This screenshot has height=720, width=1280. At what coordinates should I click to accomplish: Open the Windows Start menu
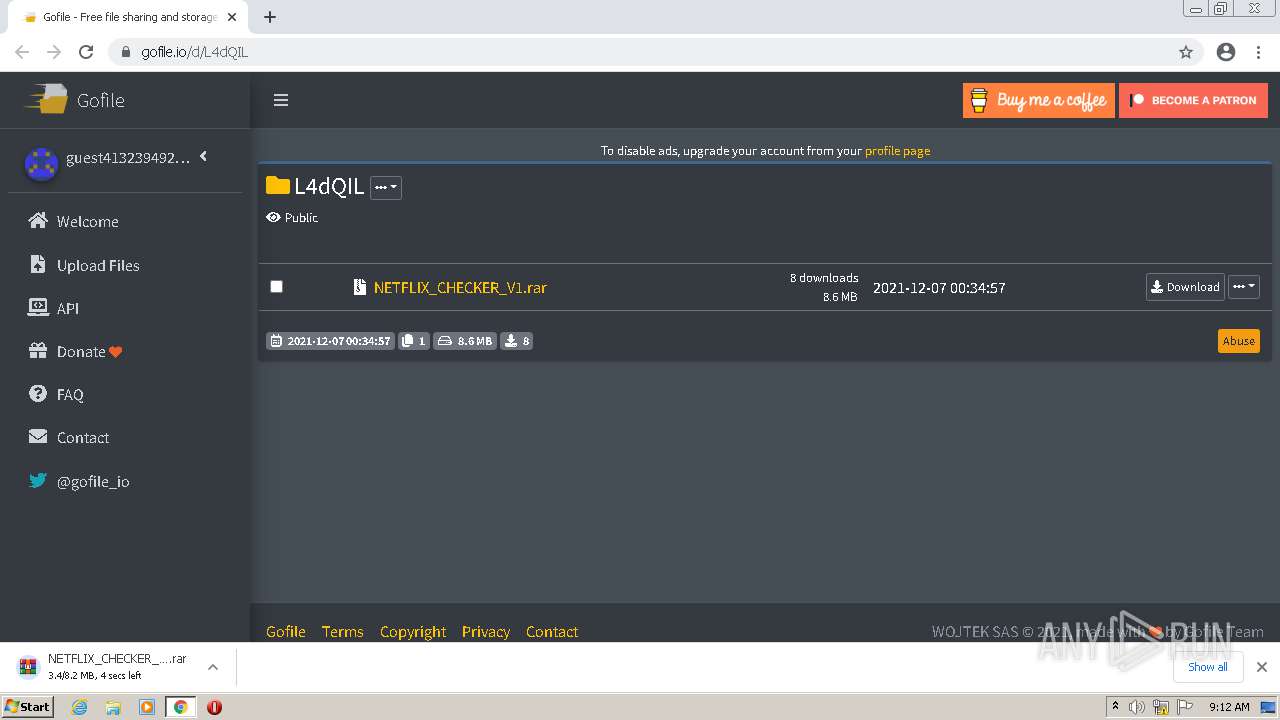[28, 707]
